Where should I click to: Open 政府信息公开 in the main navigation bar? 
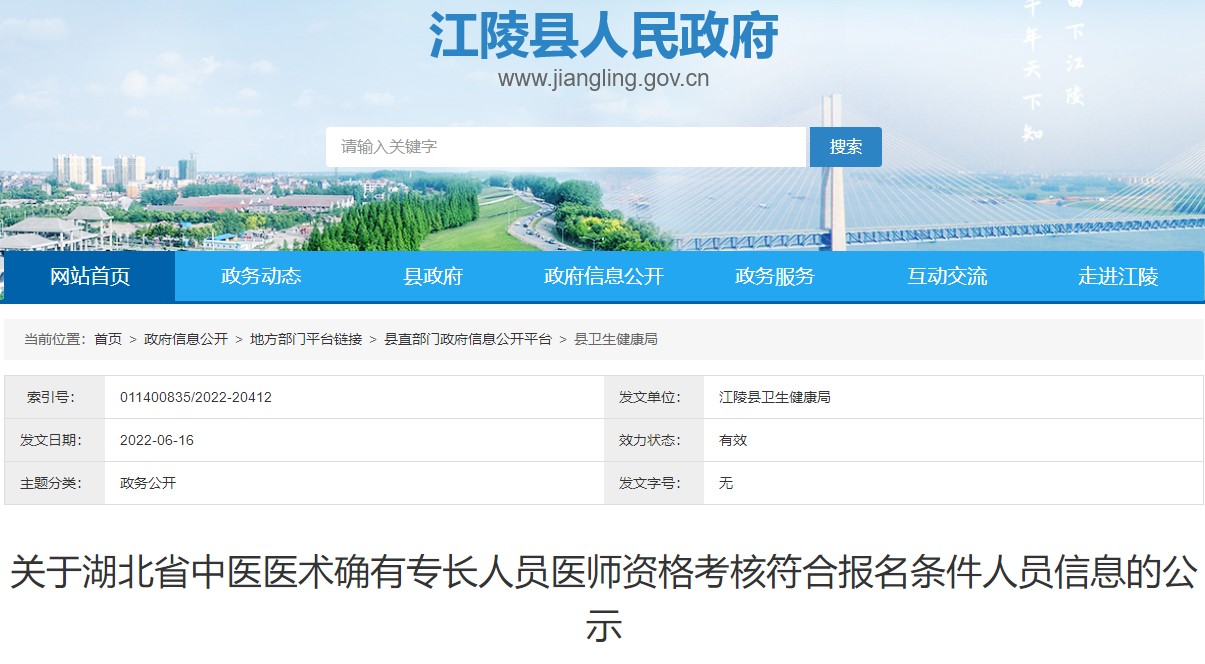tap(603, 277)
